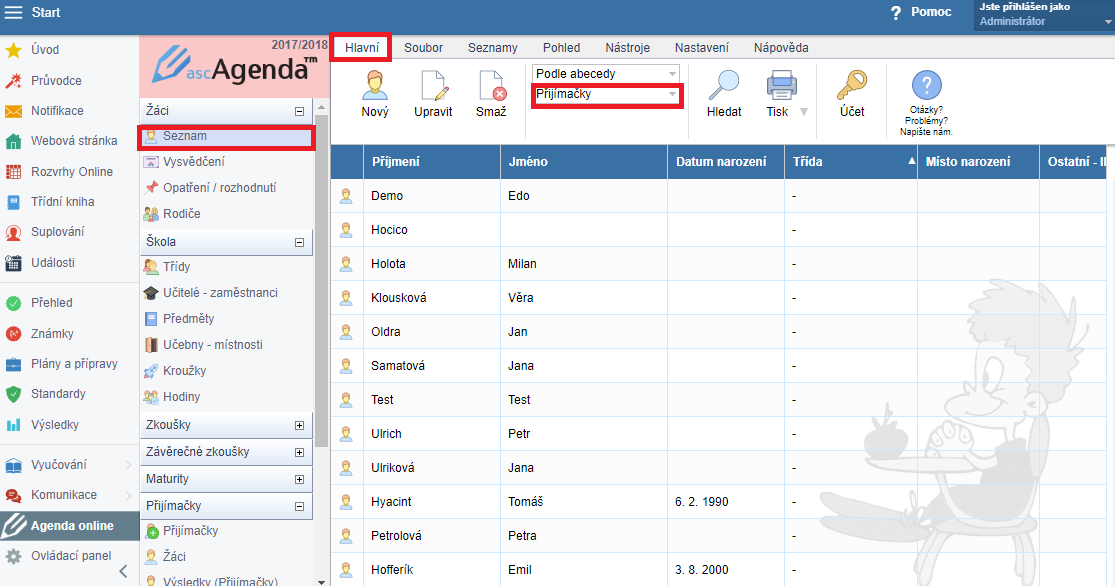Switch to the Soubor tab

423,48
